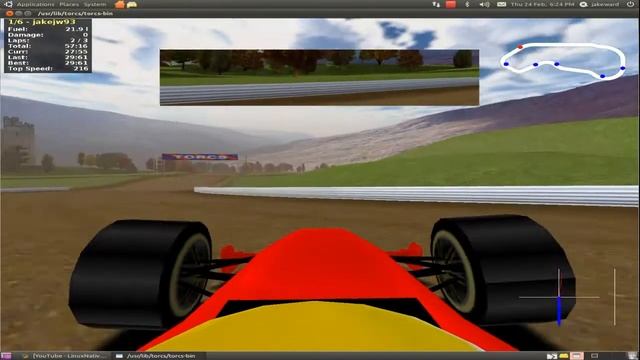Click the show desktop icon in bottom panel
This screenshot has width=640, height=360.
6,356
